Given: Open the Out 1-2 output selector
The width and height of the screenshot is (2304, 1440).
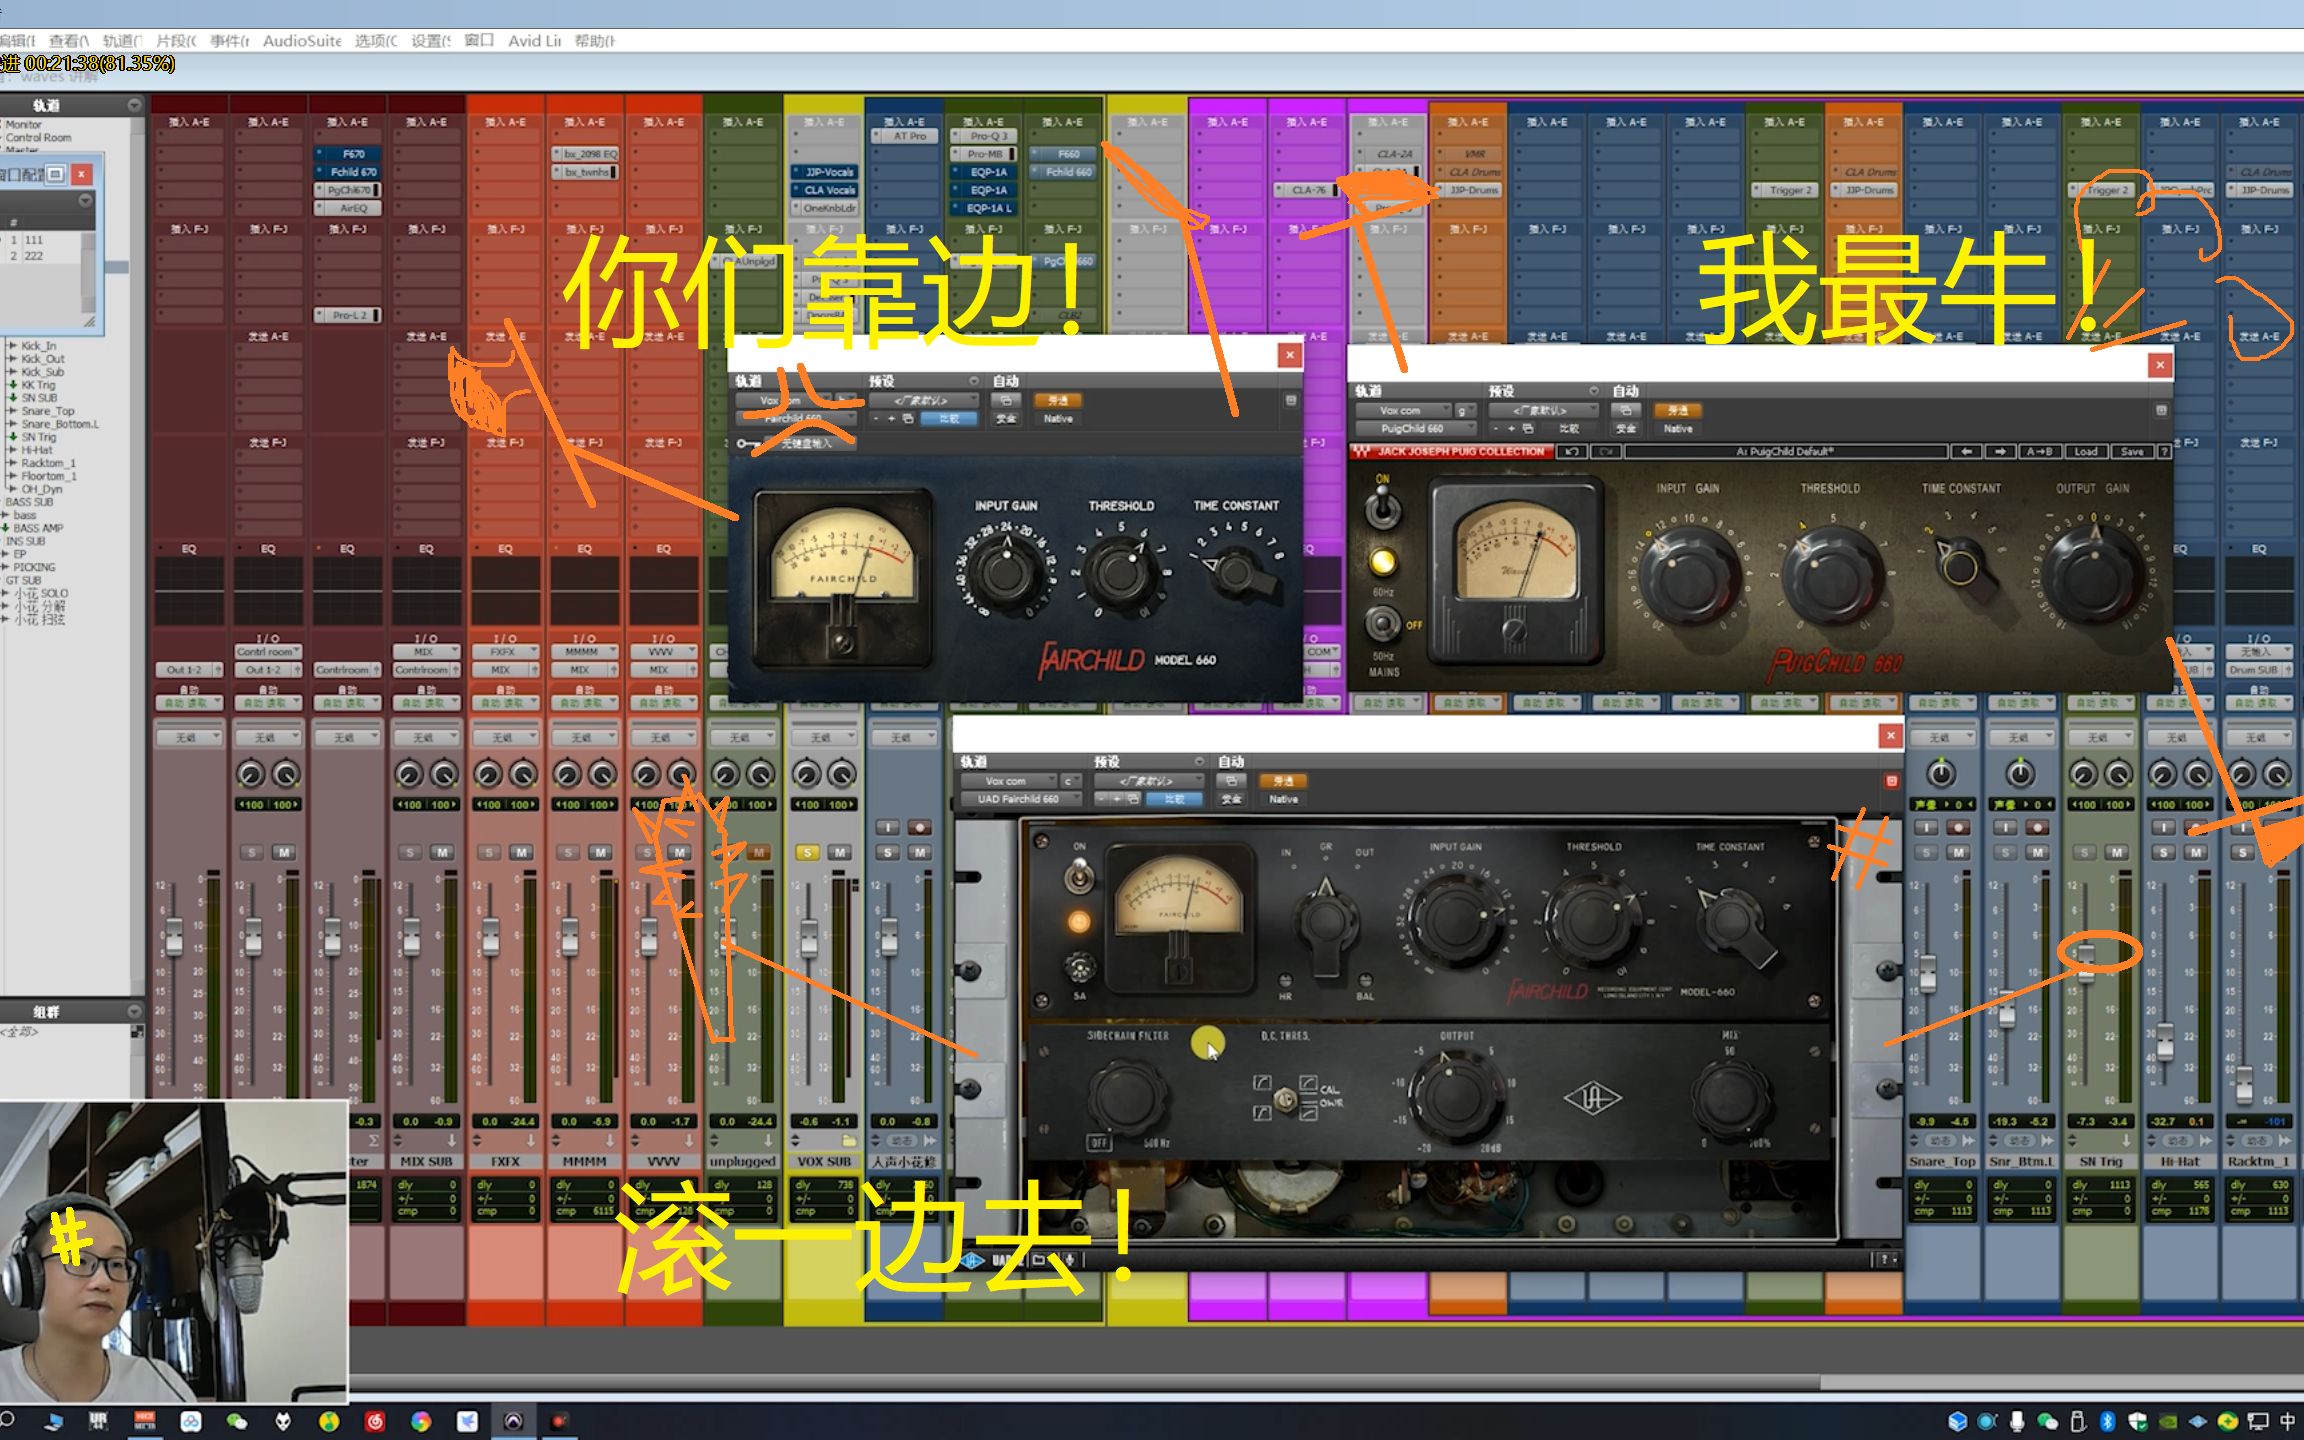Looking at the screenshot, I should (x=186, y=669).
